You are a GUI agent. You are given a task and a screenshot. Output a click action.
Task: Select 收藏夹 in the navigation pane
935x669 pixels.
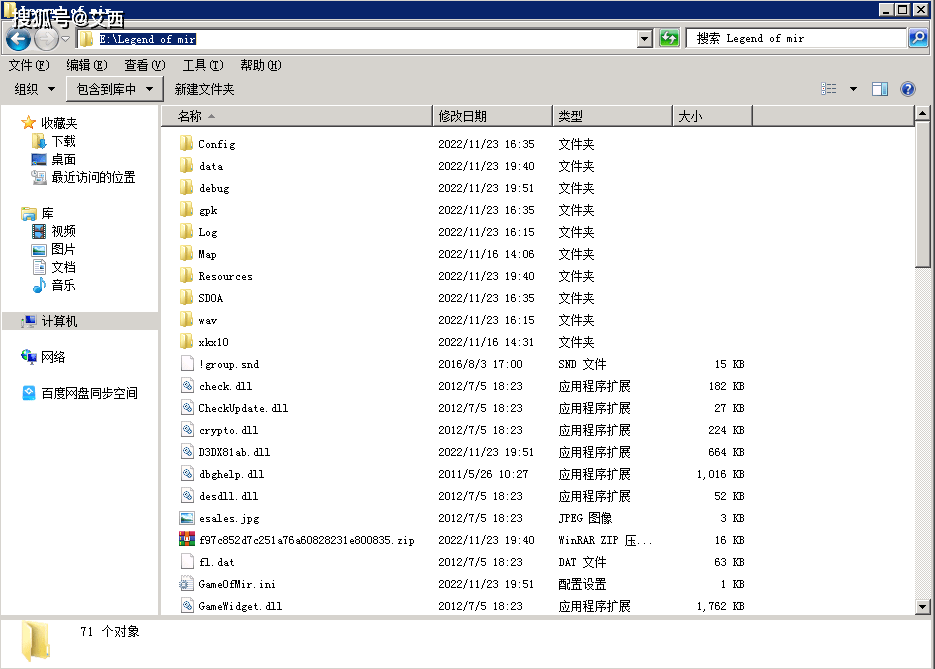58,123
